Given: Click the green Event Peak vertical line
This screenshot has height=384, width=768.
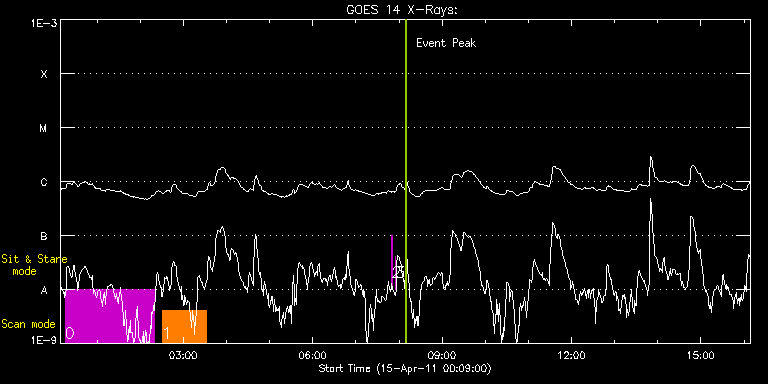Looking at the screenshot, I should (406, 181).
